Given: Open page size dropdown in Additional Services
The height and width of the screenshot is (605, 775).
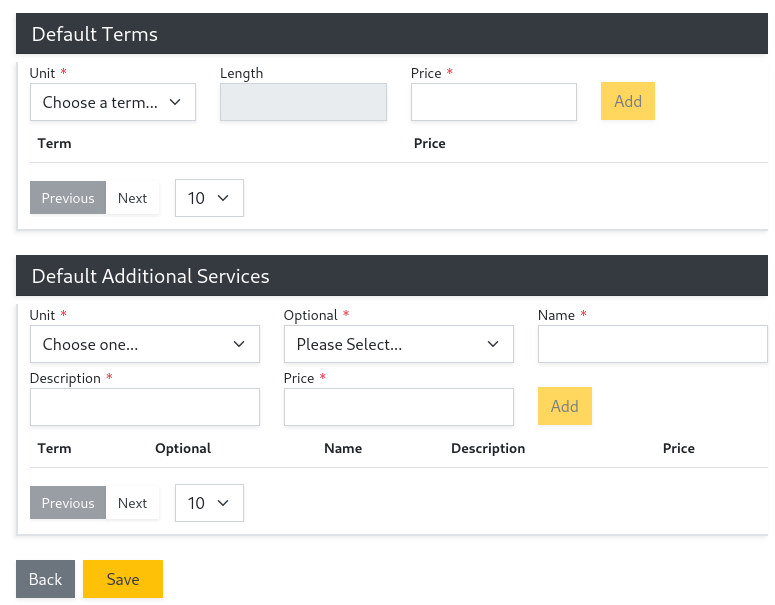Looking at the screenshot, I should (x=209, y=503).
